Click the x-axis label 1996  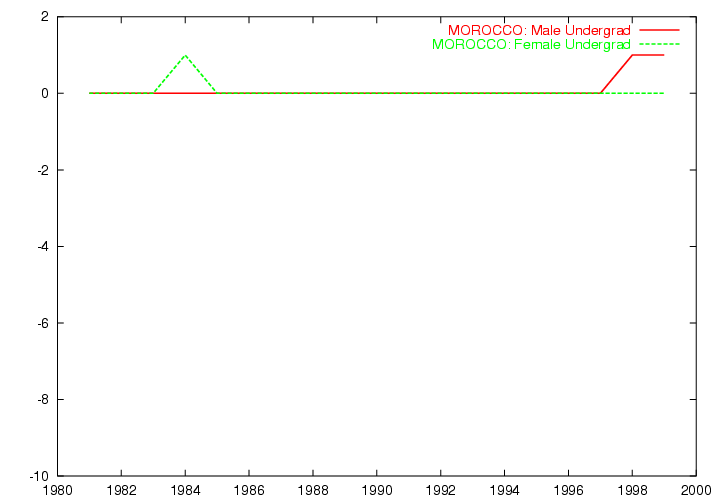pyautogui.click(x=568, y=490)
